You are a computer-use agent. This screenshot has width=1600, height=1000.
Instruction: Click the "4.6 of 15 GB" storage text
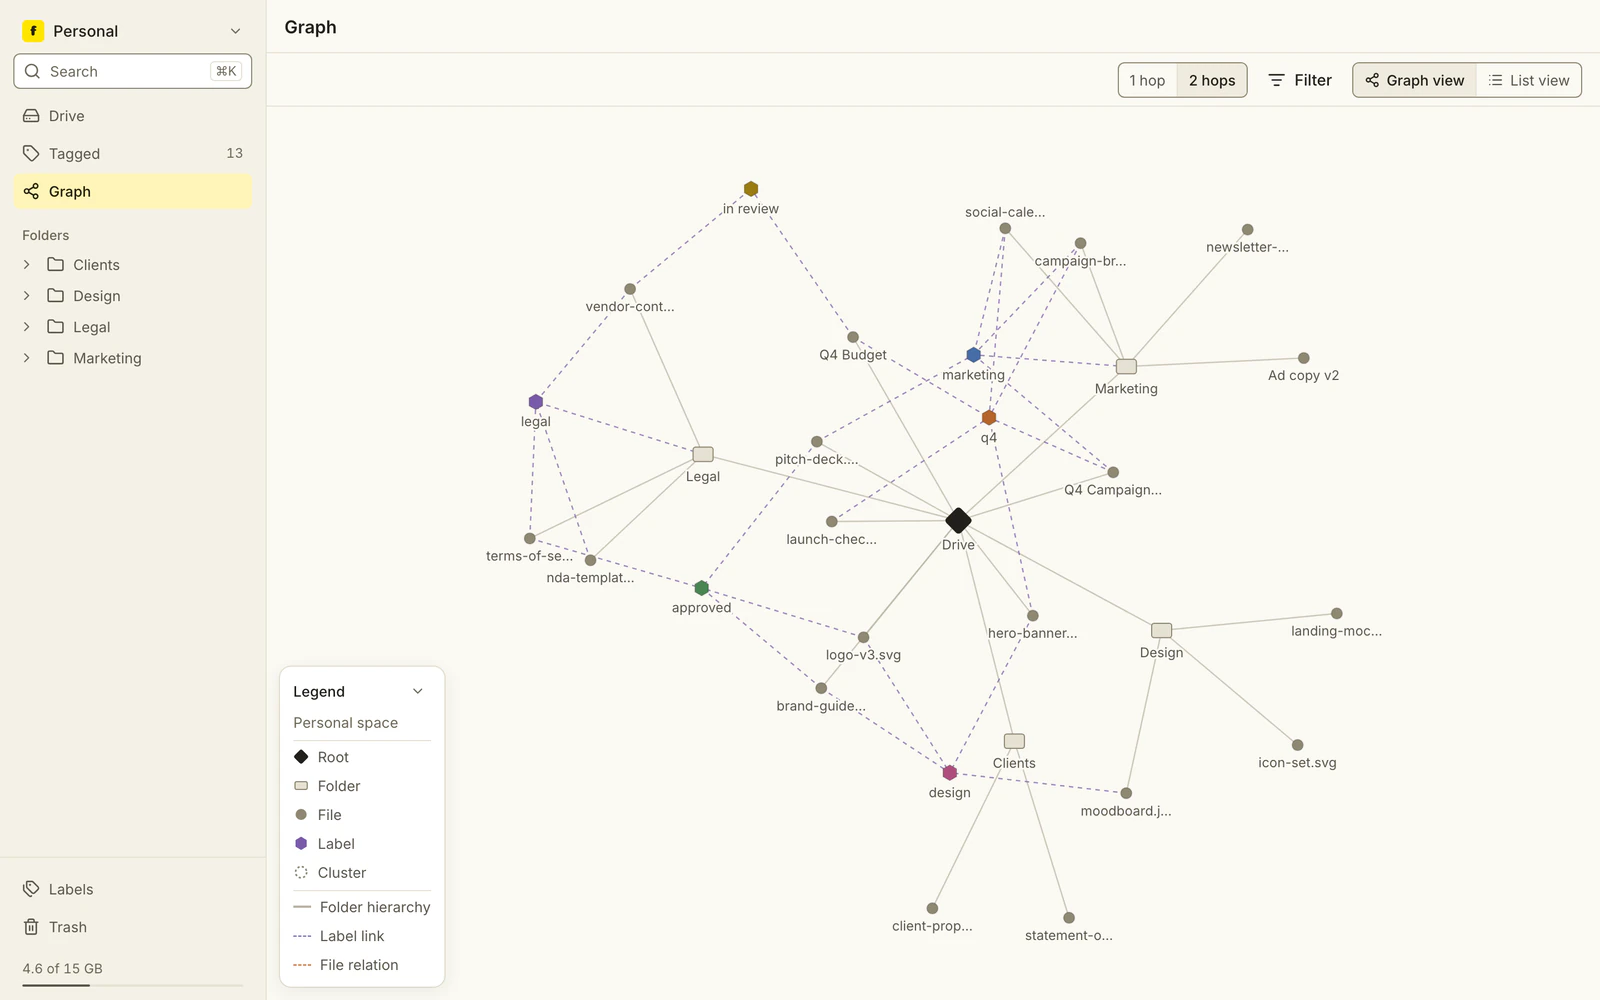[63, 968]
